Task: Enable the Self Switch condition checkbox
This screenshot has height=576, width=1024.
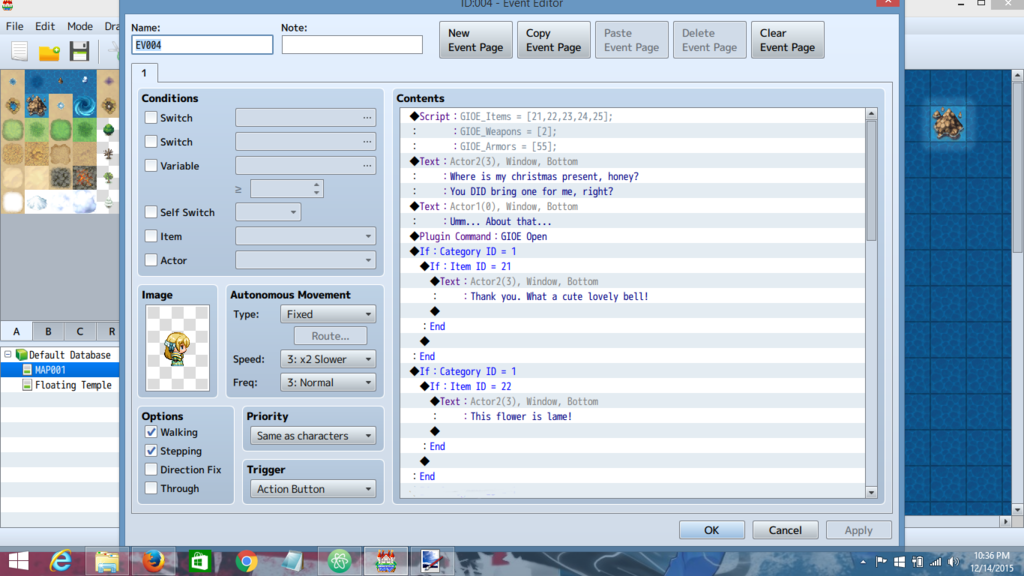Action: (151, 212)
